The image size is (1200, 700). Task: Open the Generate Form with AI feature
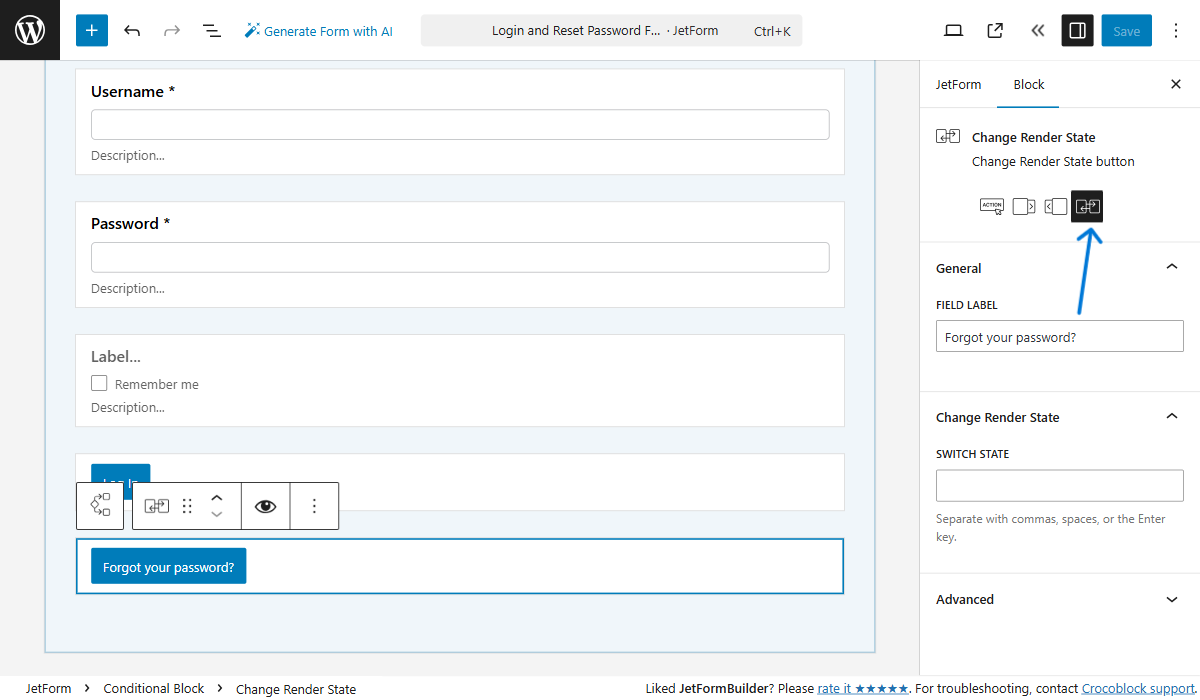point(318,30)
